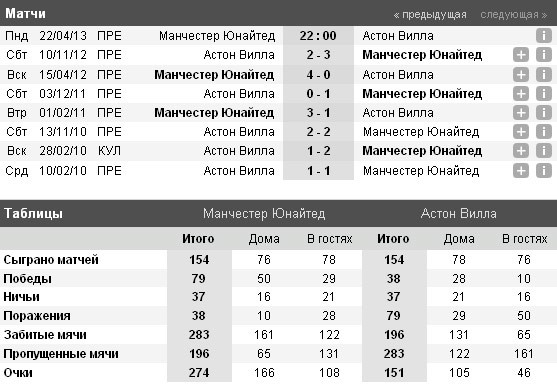This screenshot has width=557, height=390.
Task: Click the 4 - 0 score result
Action: coord(318,75)
